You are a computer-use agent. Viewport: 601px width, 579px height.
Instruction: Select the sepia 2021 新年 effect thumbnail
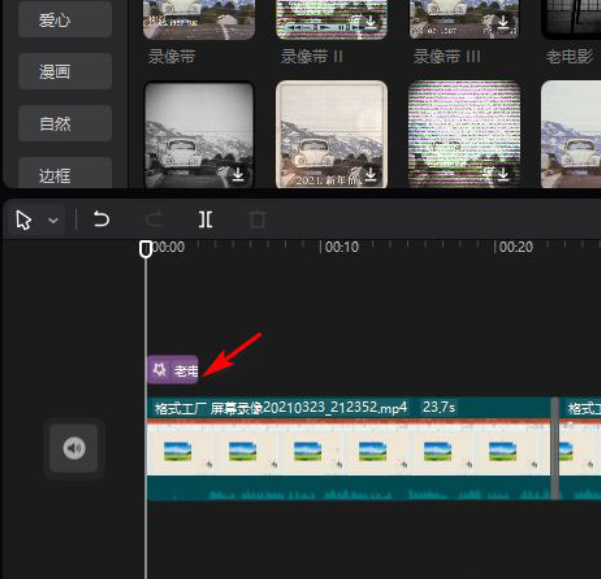pos(331,135)
